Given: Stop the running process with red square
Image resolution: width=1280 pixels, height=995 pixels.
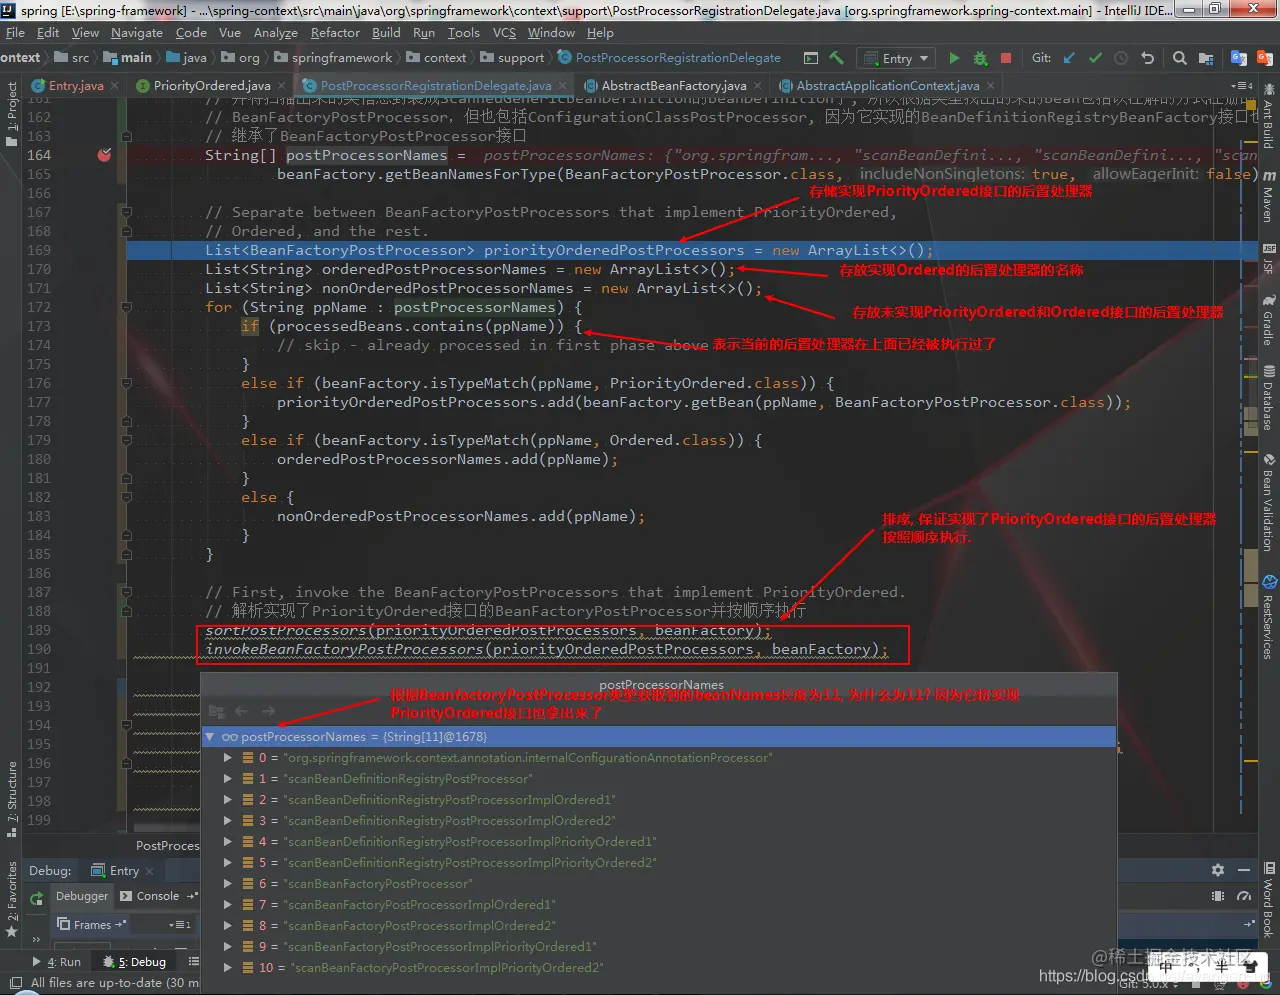Looking at the screenshot, I should pos(1006,58).
